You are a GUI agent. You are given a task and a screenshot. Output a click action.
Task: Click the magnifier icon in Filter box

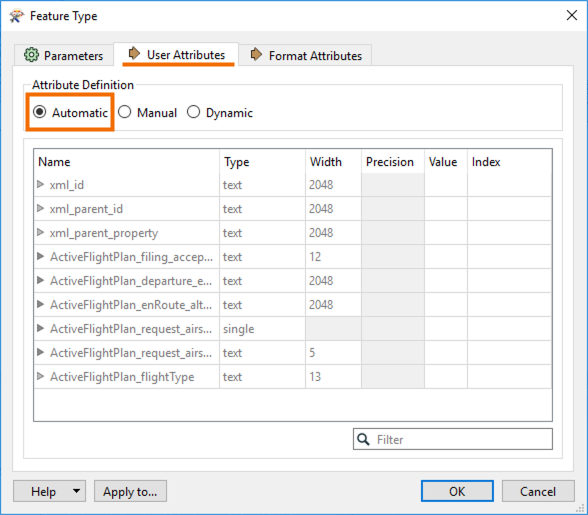[363, 439]
